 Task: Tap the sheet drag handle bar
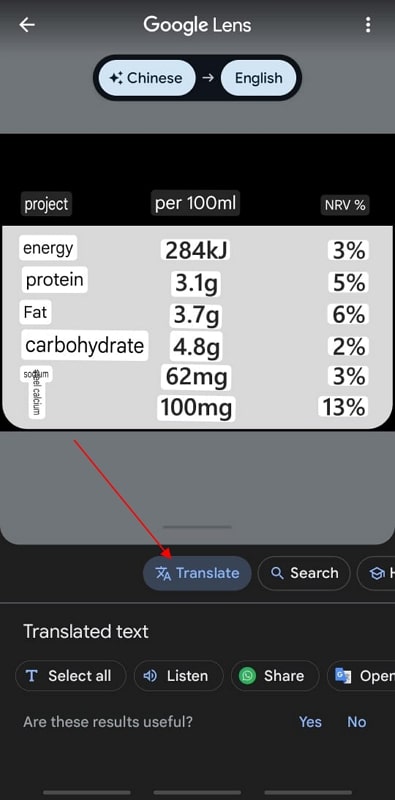click(197, 527)
